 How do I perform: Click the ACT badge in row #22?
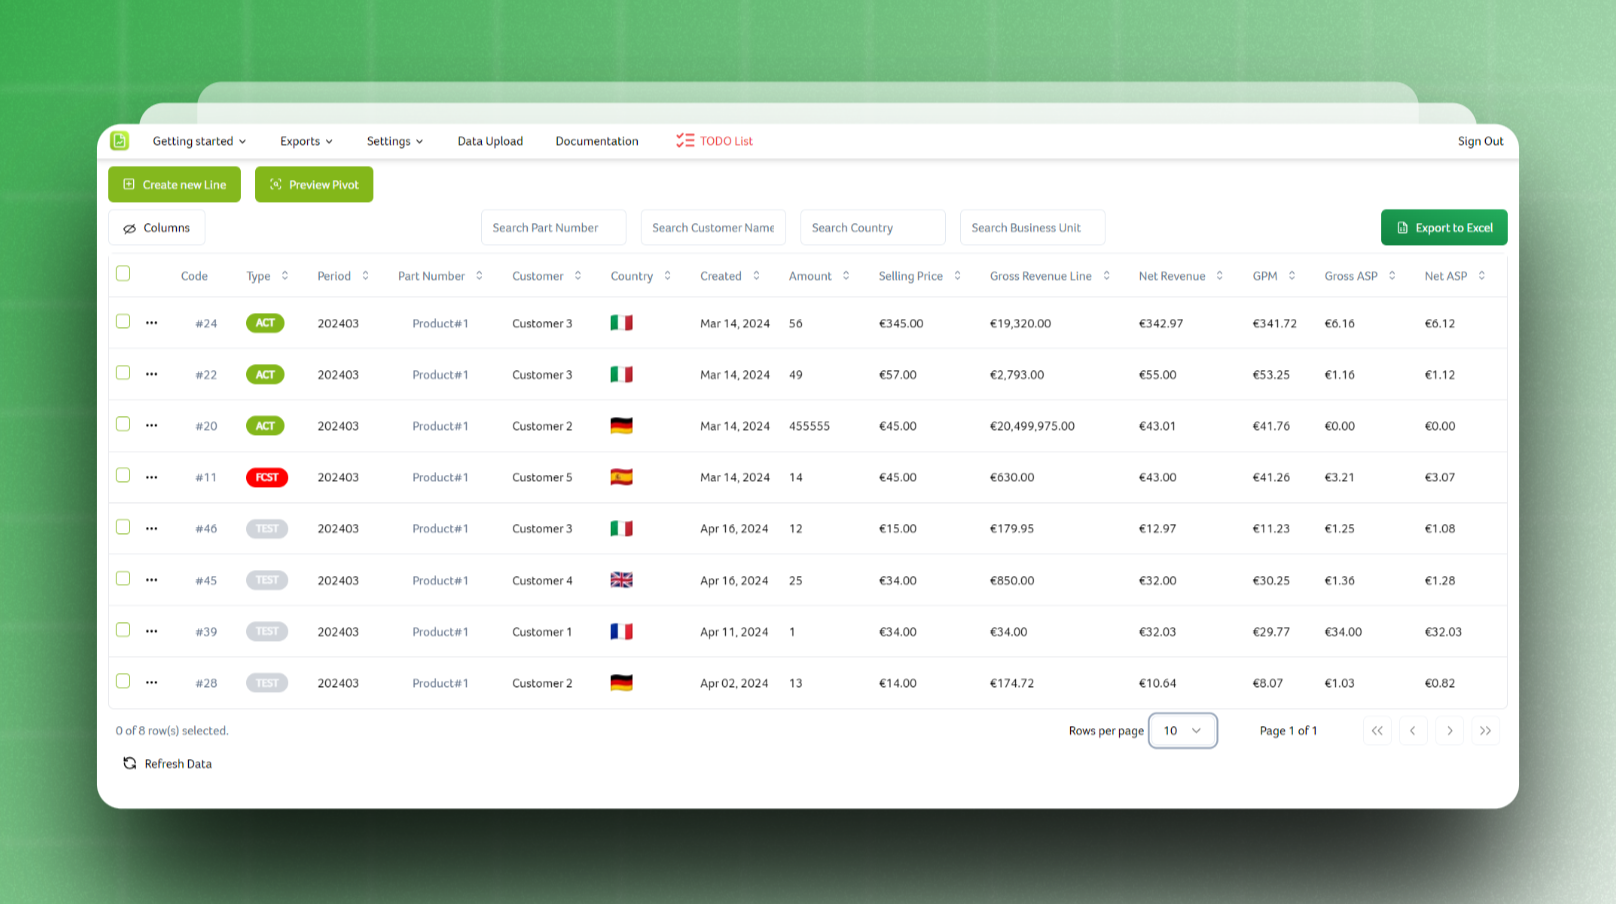[265, 374]
